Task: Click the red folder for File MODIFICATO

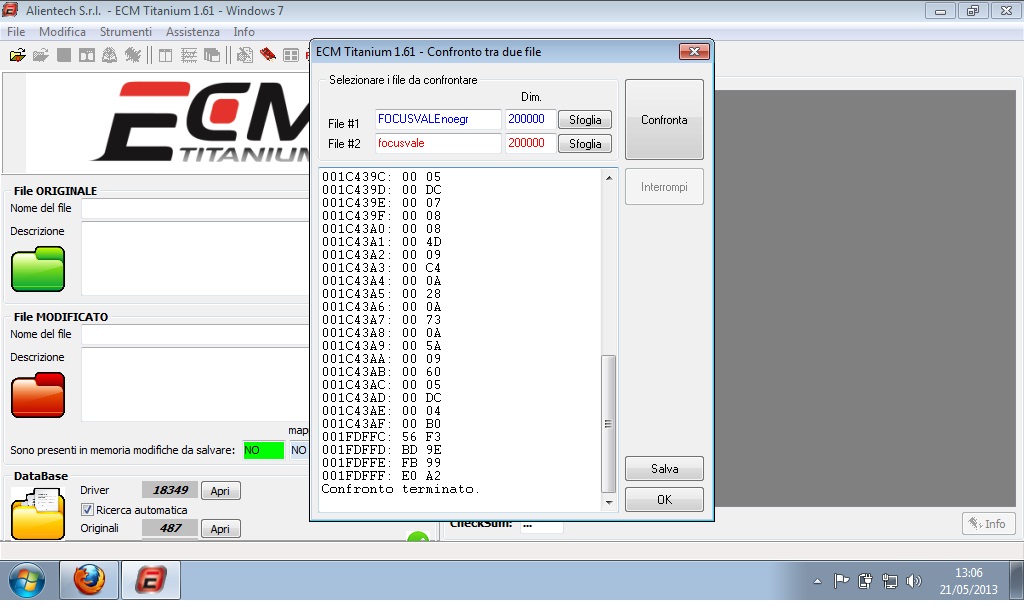Action: [x=38, y=395]
